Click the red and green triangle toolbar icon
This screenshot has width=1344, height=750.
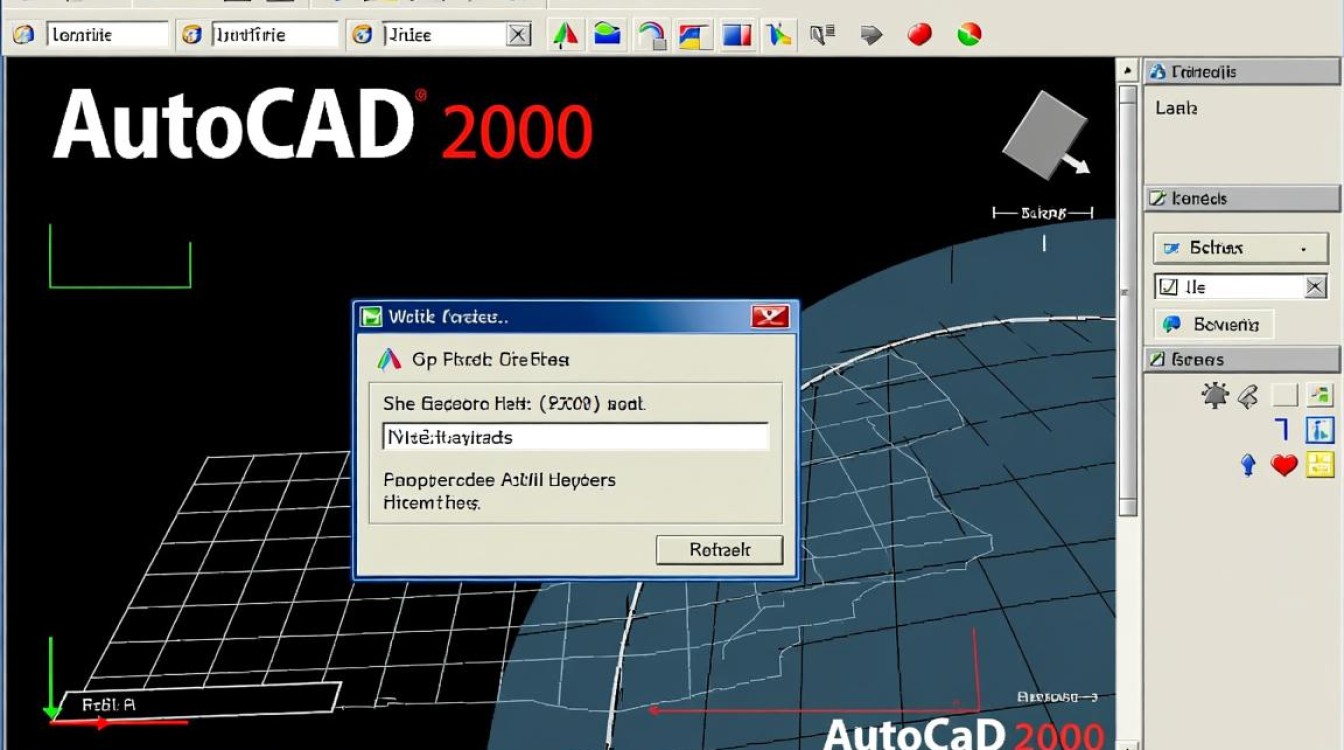coord(566,35)
